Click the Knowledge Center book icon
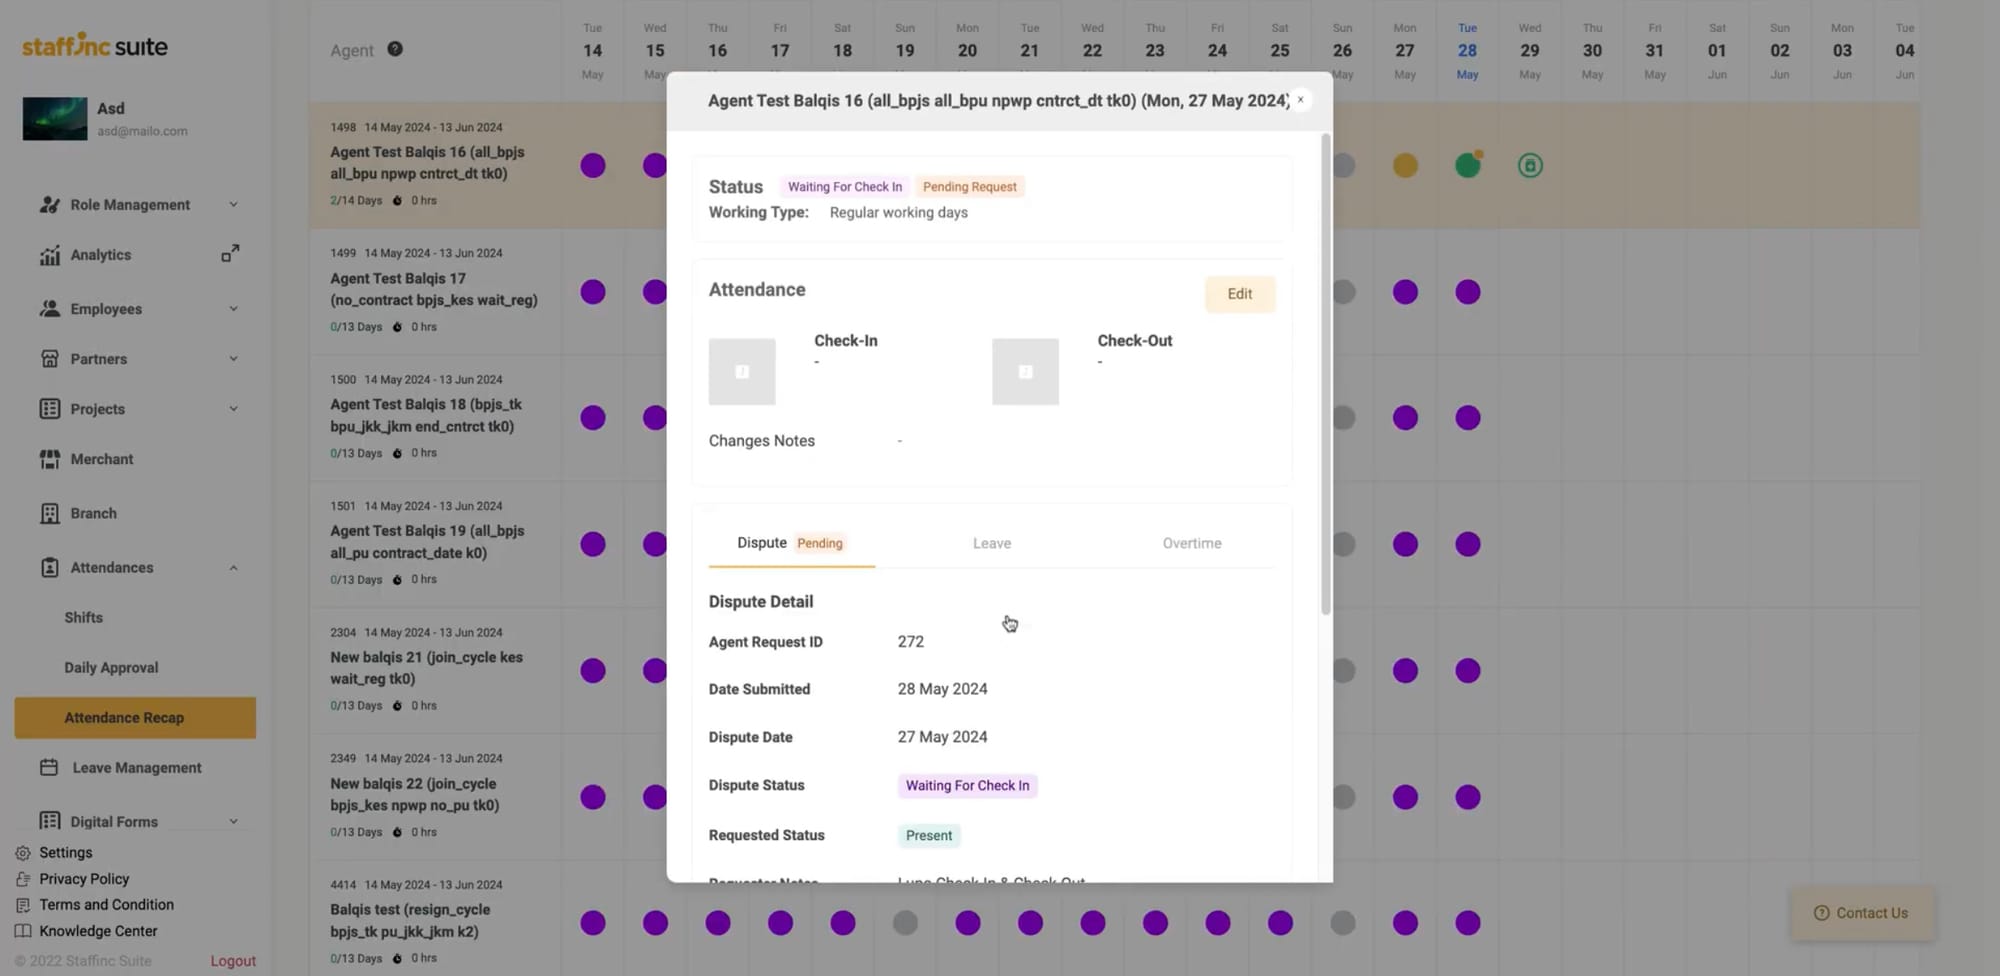This screenshot has width=2000, height=976. (x=23, y=931)
